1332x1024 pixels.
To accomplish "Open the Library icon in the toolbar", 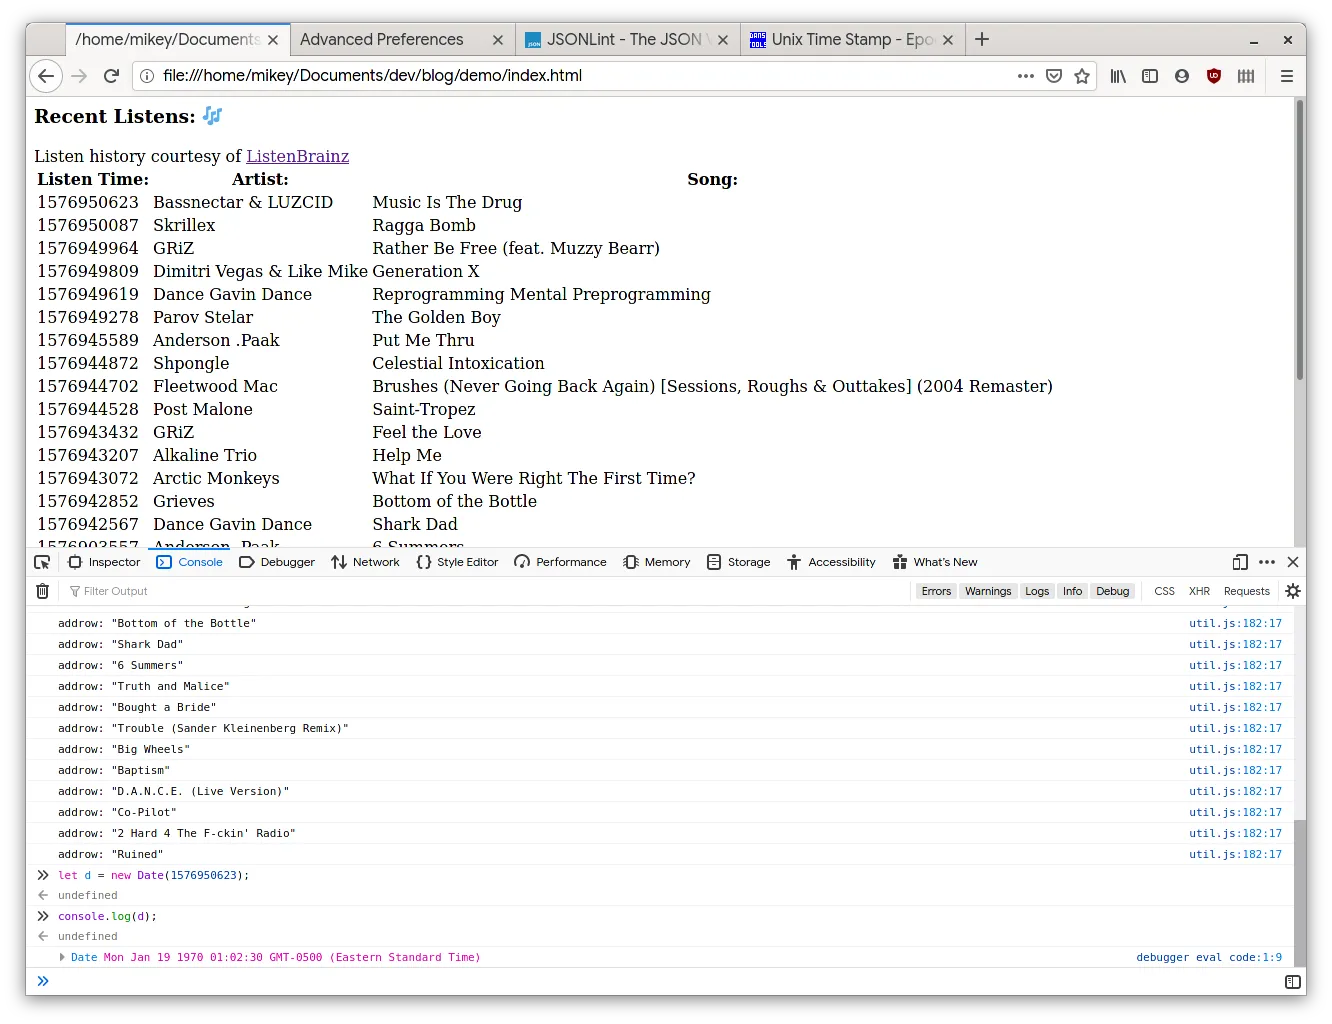I will point(1118,76).
